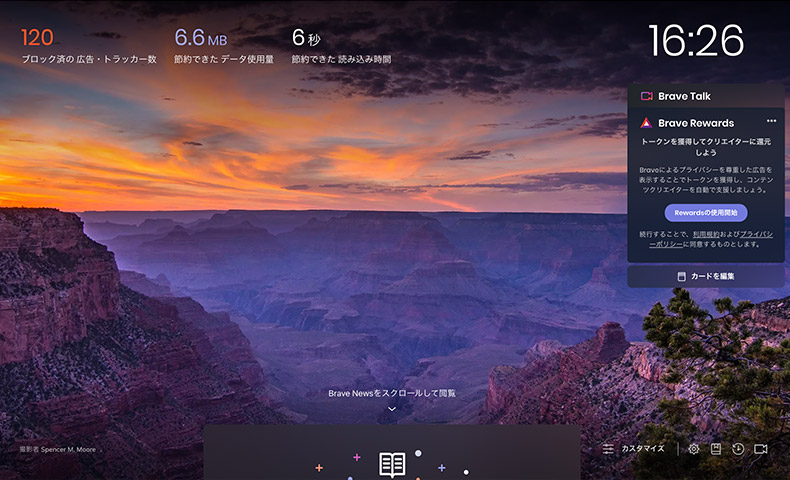The image size is (790, 480).
Task: Click the Brave Rewards triangle logo
Action: 647,123
